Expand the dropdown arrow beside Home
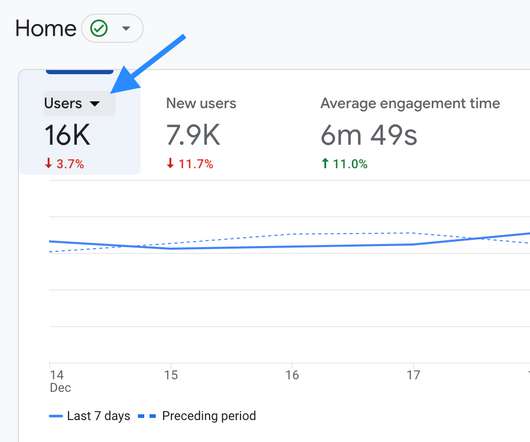This screenshot has width=530, height=442. click(126, 28)
